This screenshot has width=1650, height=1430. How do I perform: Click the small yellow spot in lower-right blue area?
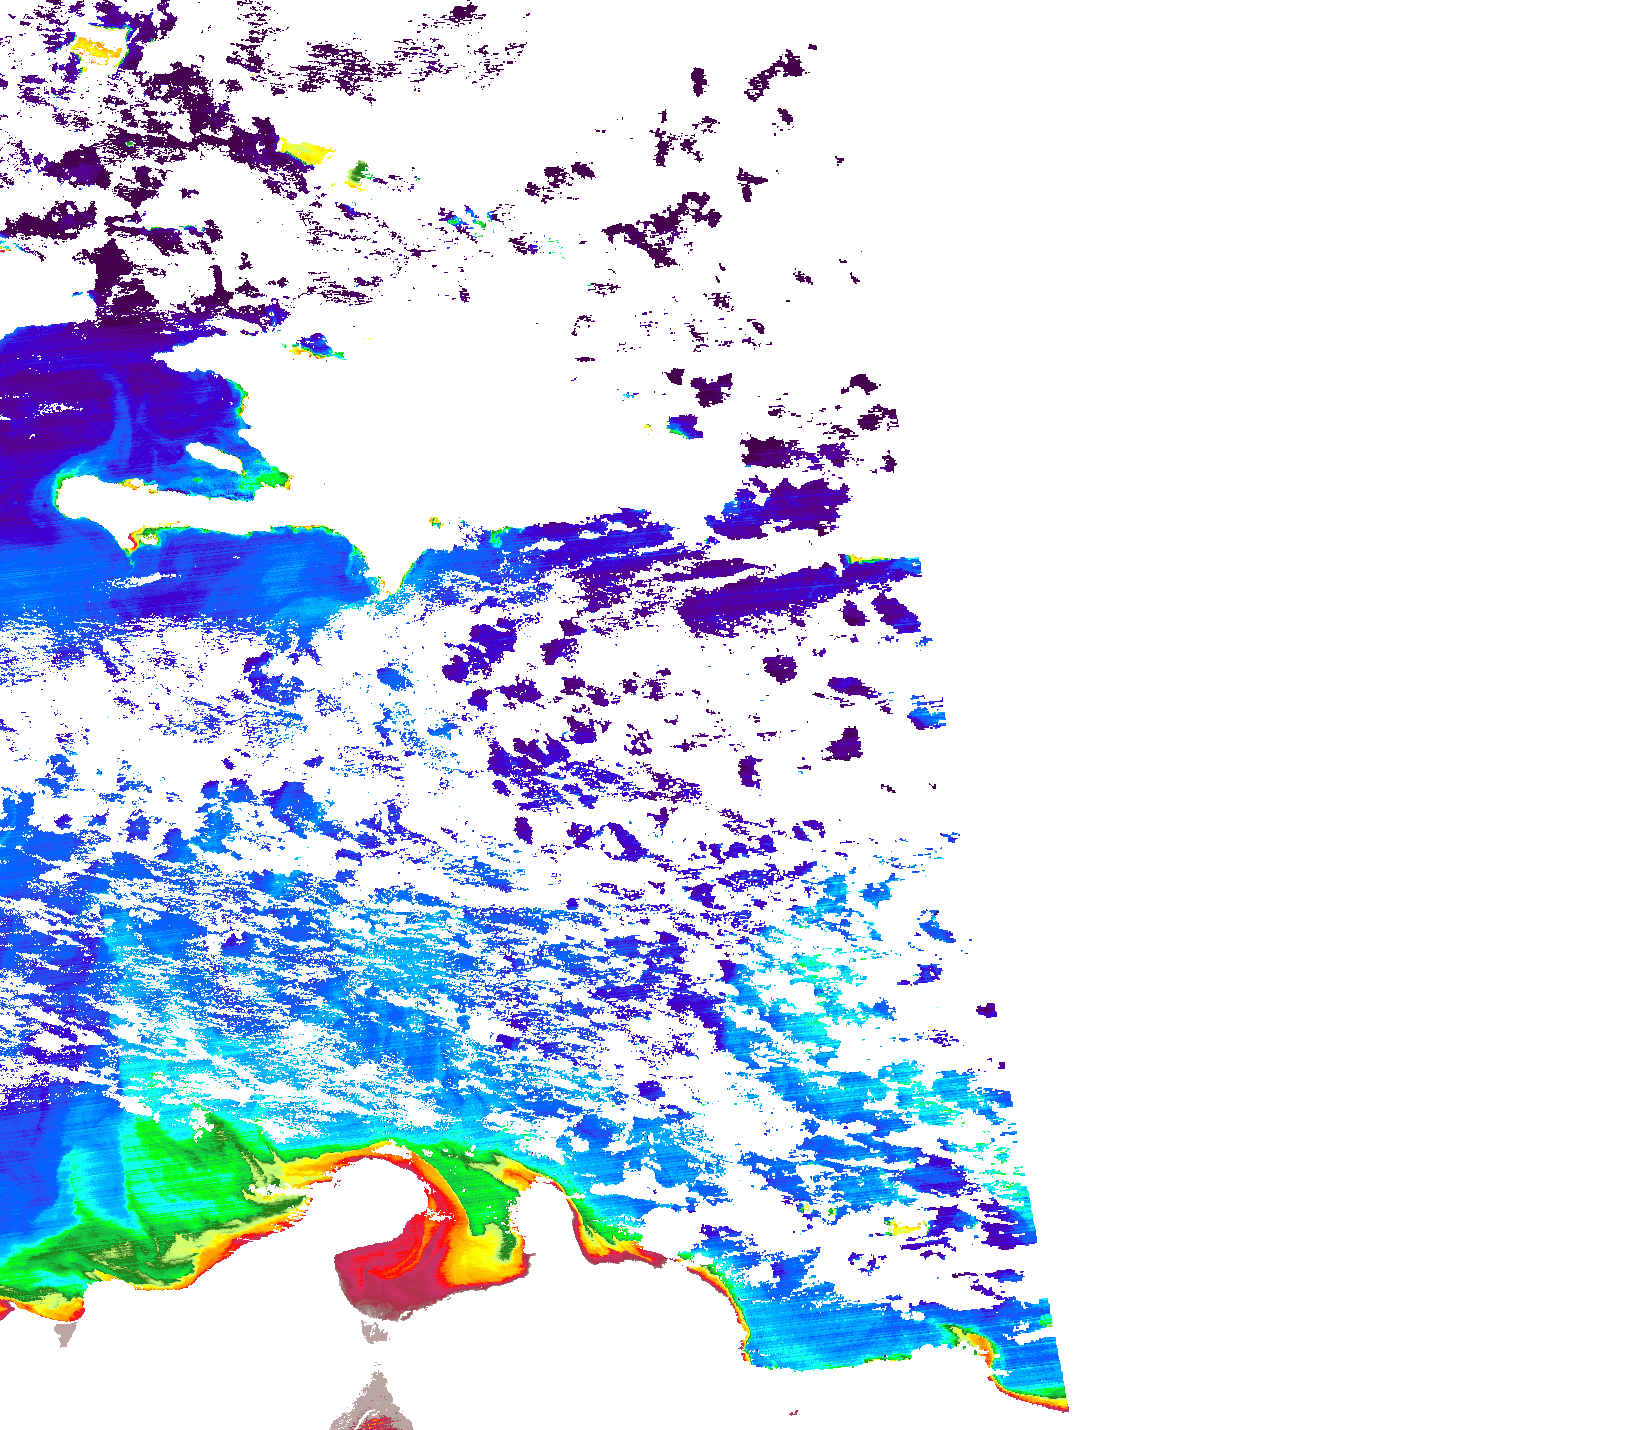tap(905, 1226)
